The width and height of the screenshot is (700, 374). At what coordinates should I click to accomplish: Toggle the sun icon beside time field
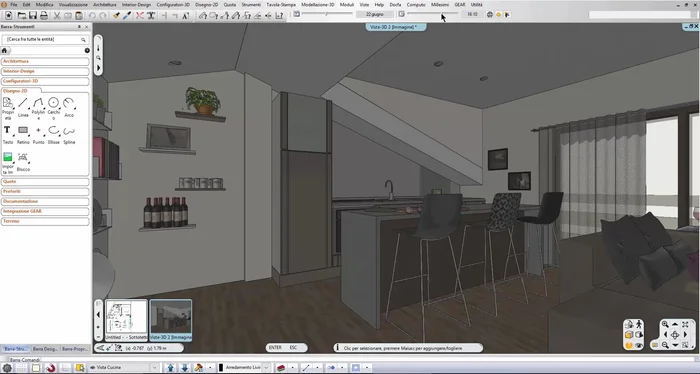pyautogui.click(x=499, y=15)
